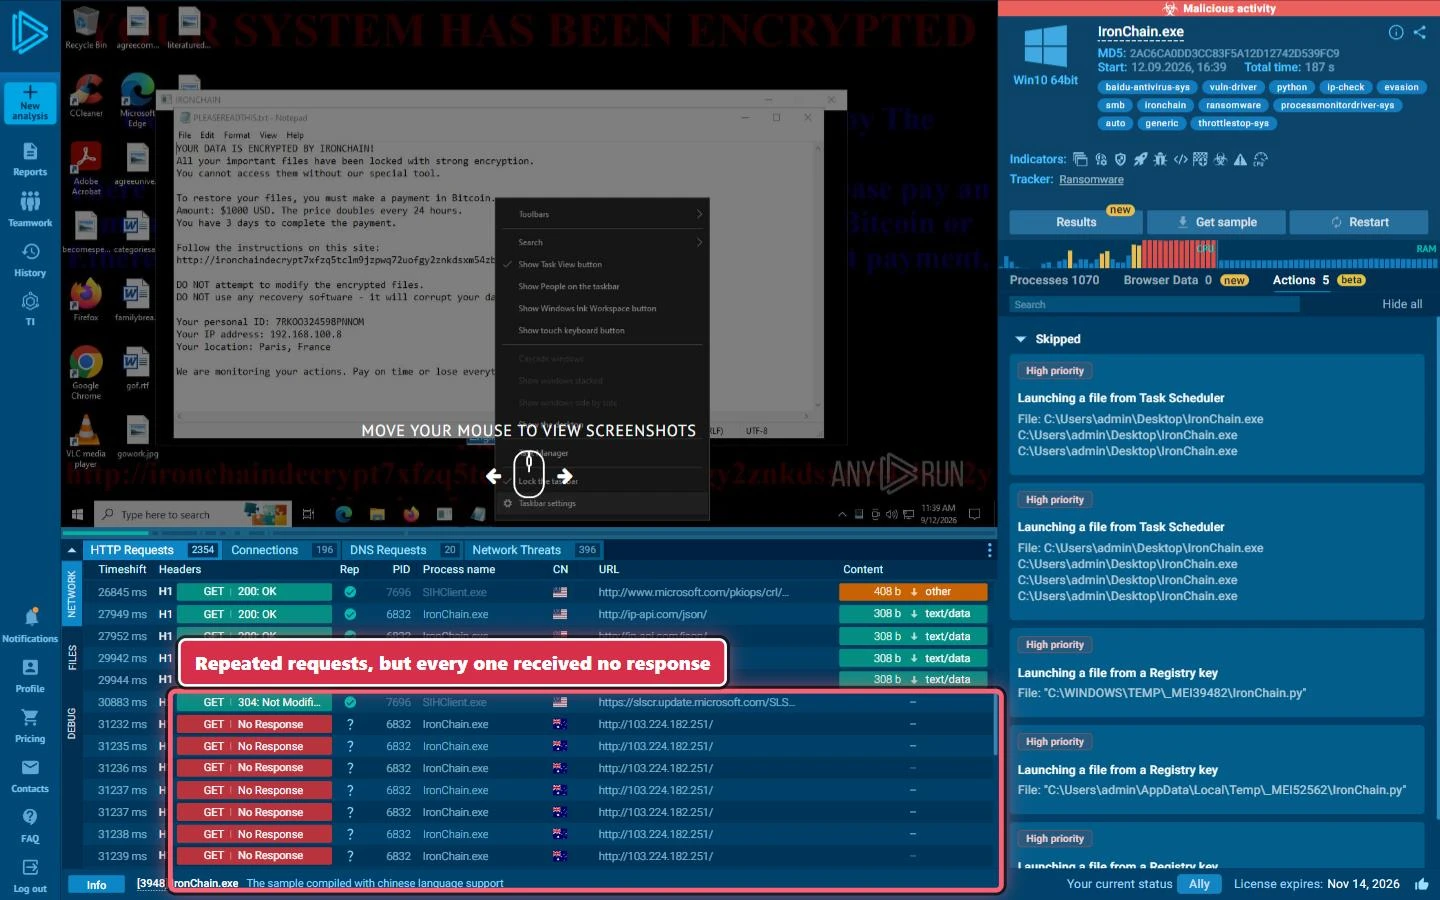Click the bug indicator icon
This screenshot has width=1440, height=900.
[1160, 159]
